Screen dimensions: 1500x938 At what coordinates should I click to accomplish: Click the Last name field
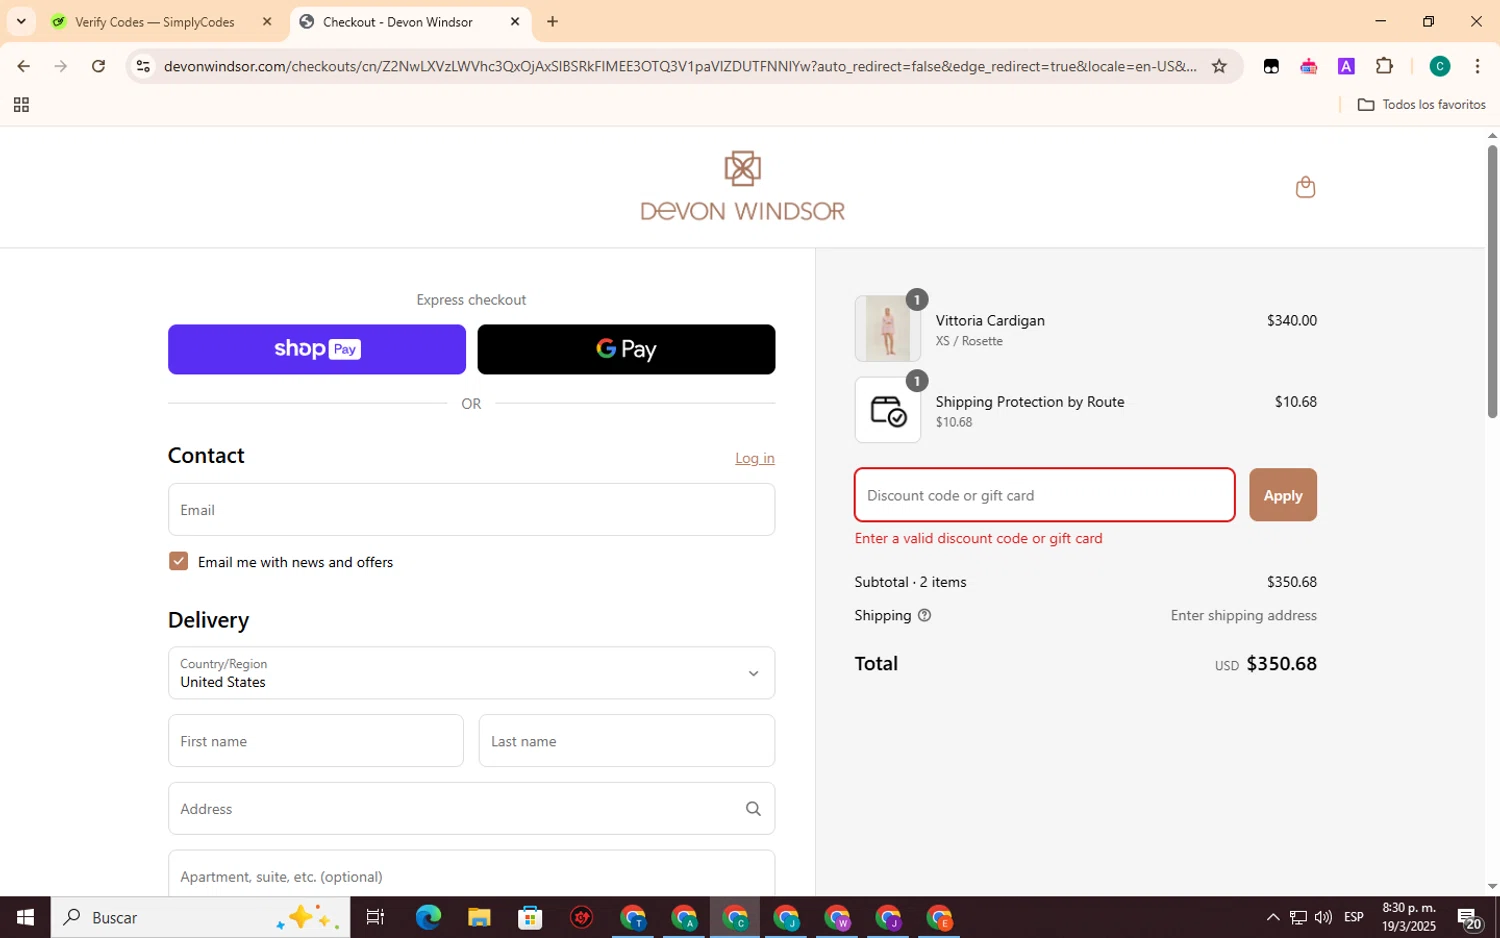[x=627, y=741]
